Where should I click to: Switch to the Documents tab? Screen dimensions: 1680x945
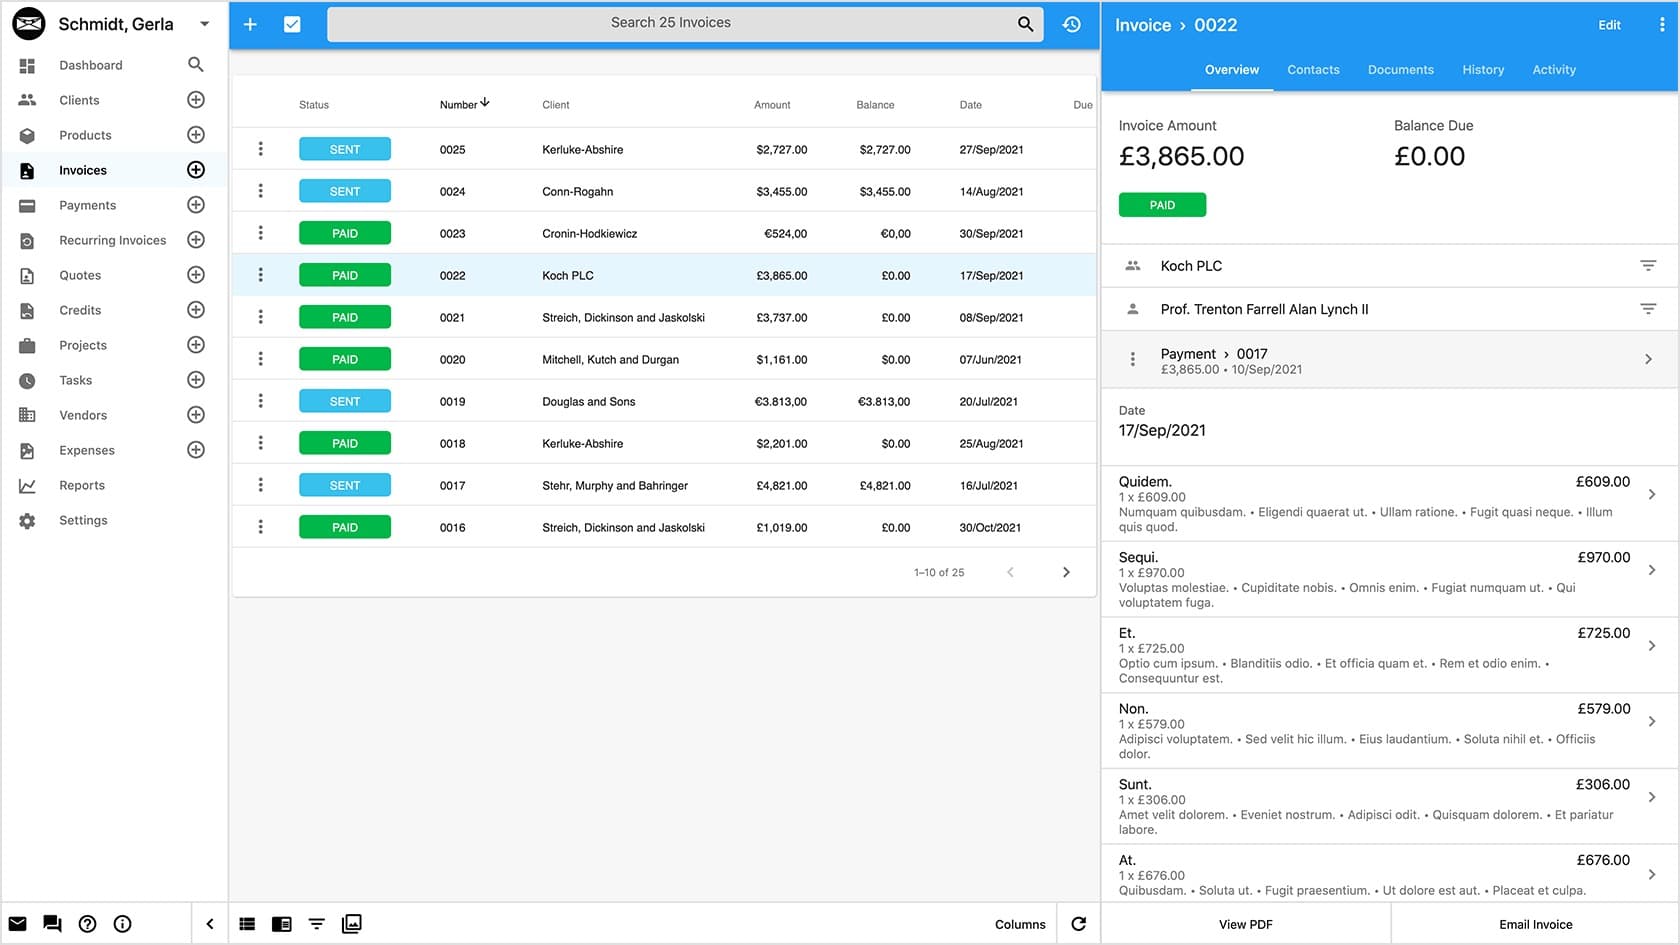click(x=1400, y=69)
